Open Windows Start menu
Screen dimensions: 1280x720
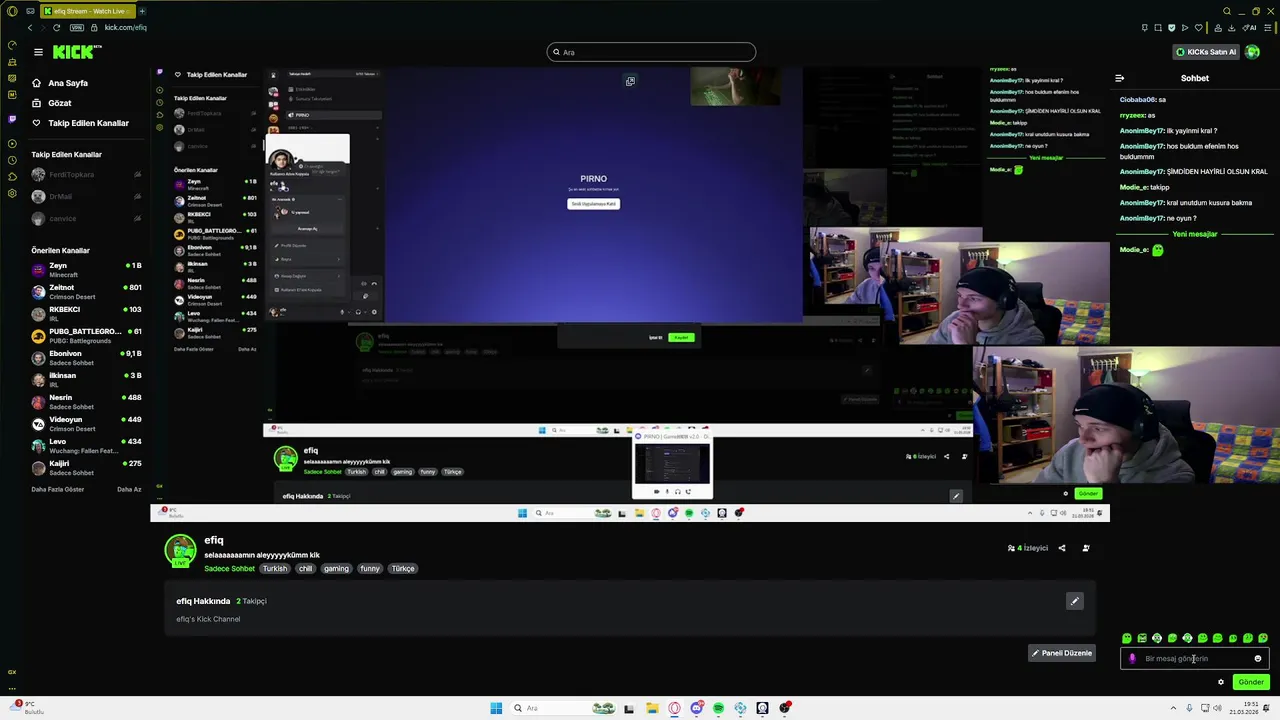point(496,708)
